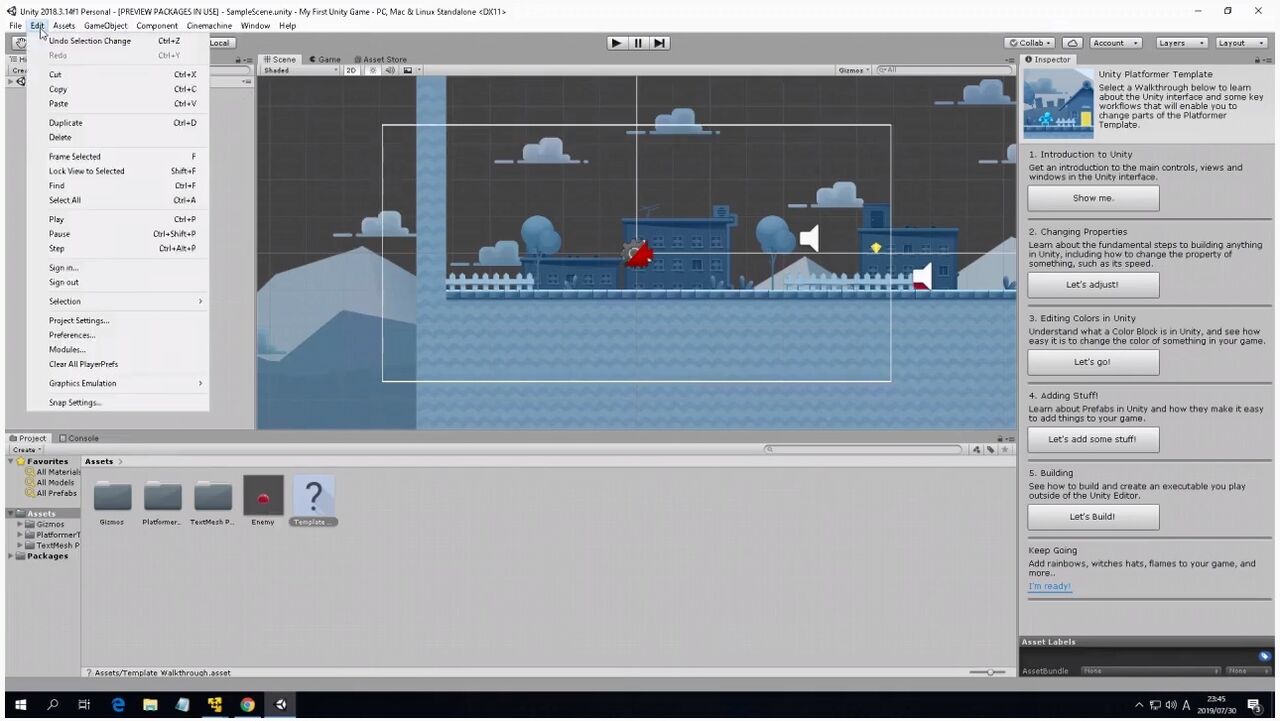Open the File menu
Image resolution: width=1280 pixels, height=721 pixels.
pyautogui.click(x=15, y=25)
